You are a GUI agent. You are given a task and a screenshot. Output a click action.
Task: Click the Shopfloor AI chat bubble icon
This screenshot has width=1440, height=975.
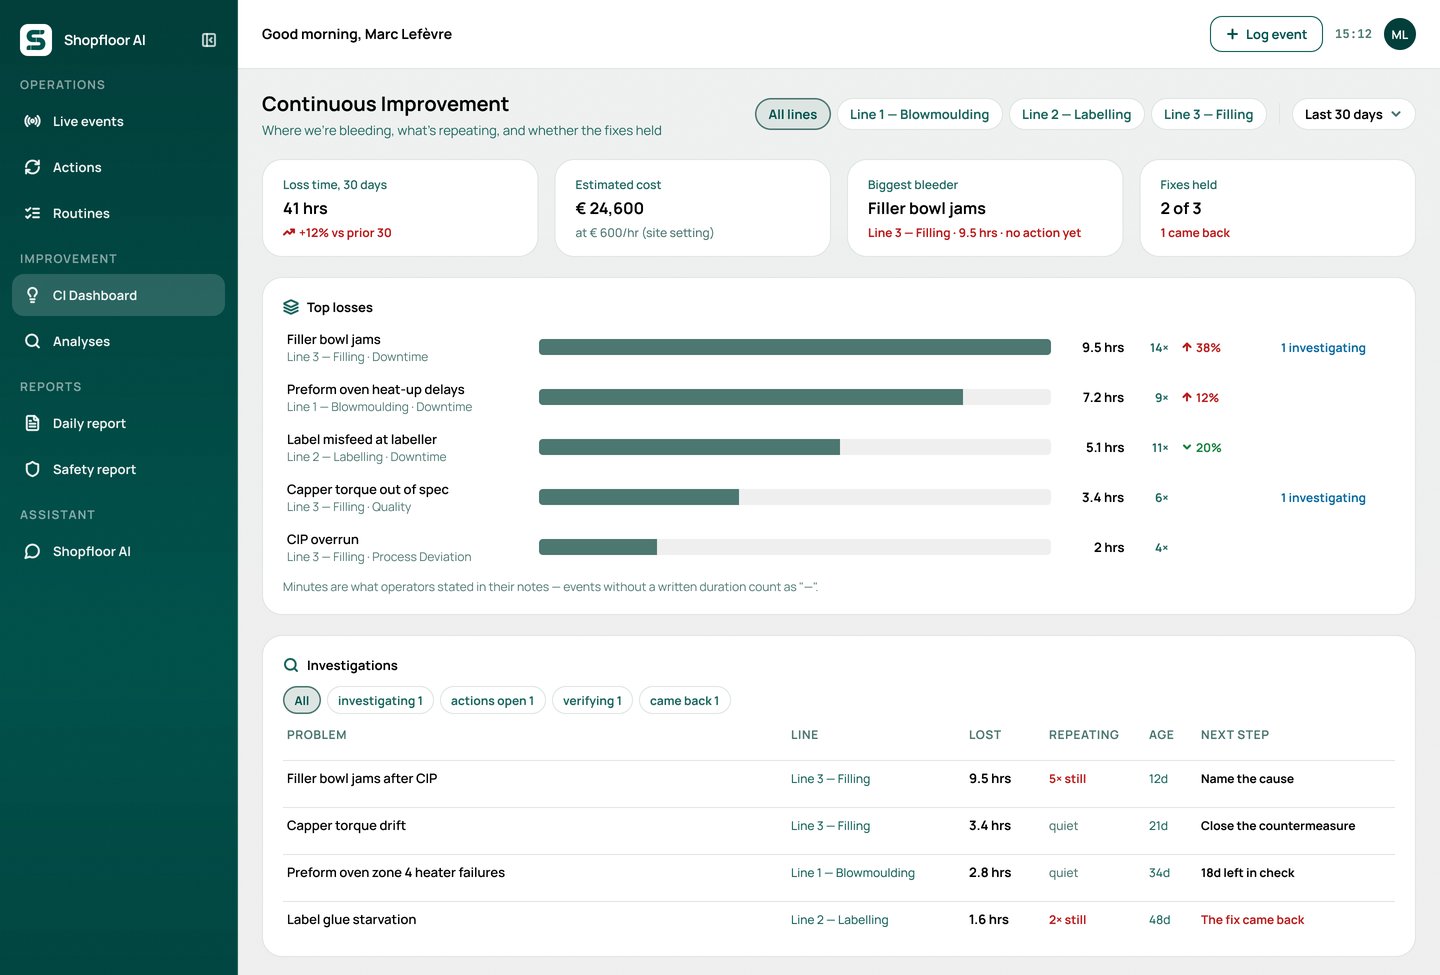pos(33,551)
